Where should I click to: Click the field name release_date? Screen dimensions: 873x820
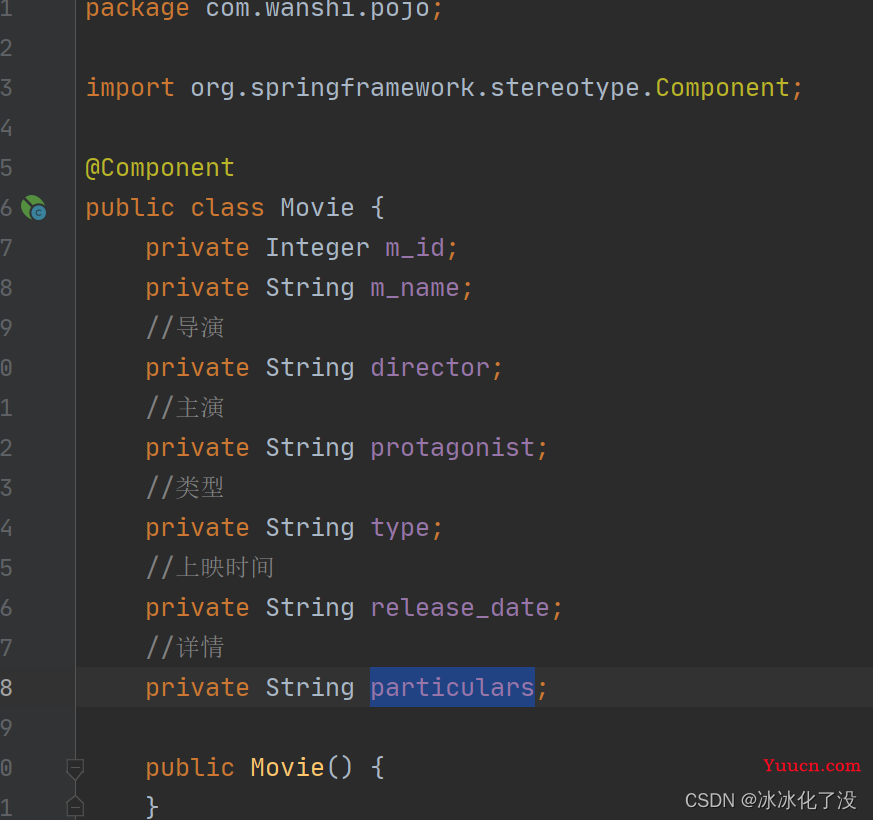coord(460,608)
